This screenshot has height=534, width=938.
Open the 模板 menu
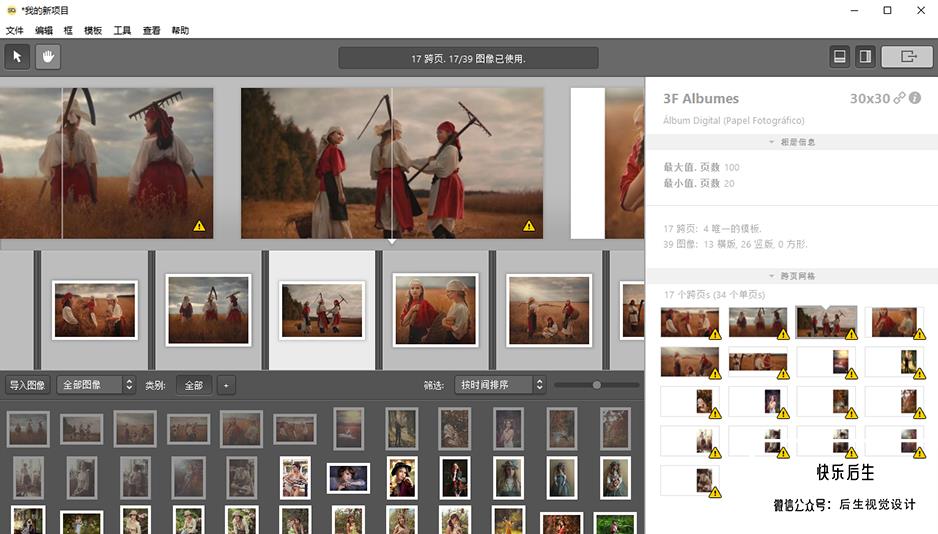(x=93, y=30)
